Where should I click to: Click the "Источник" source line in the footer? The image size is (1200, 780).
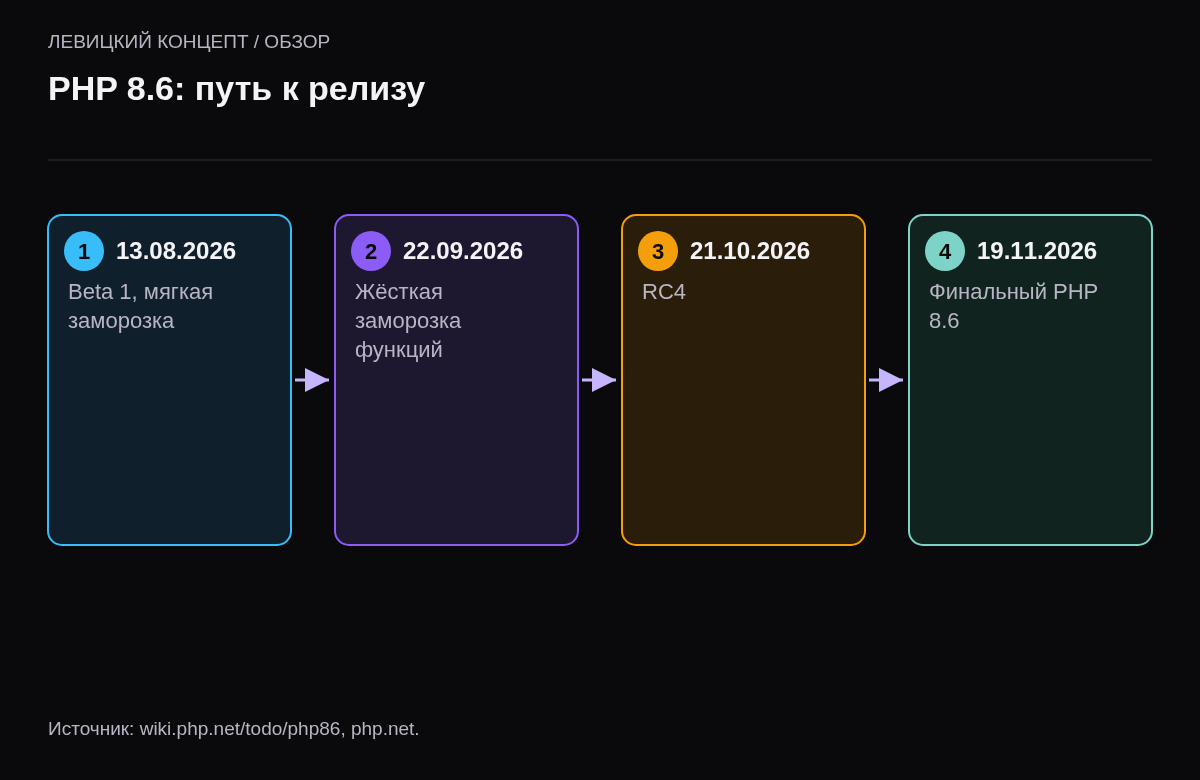234,729
